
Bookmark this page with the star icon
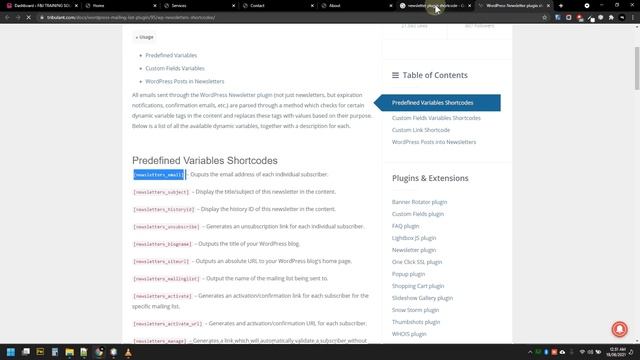pyautogui.click(x=544, y=18)
